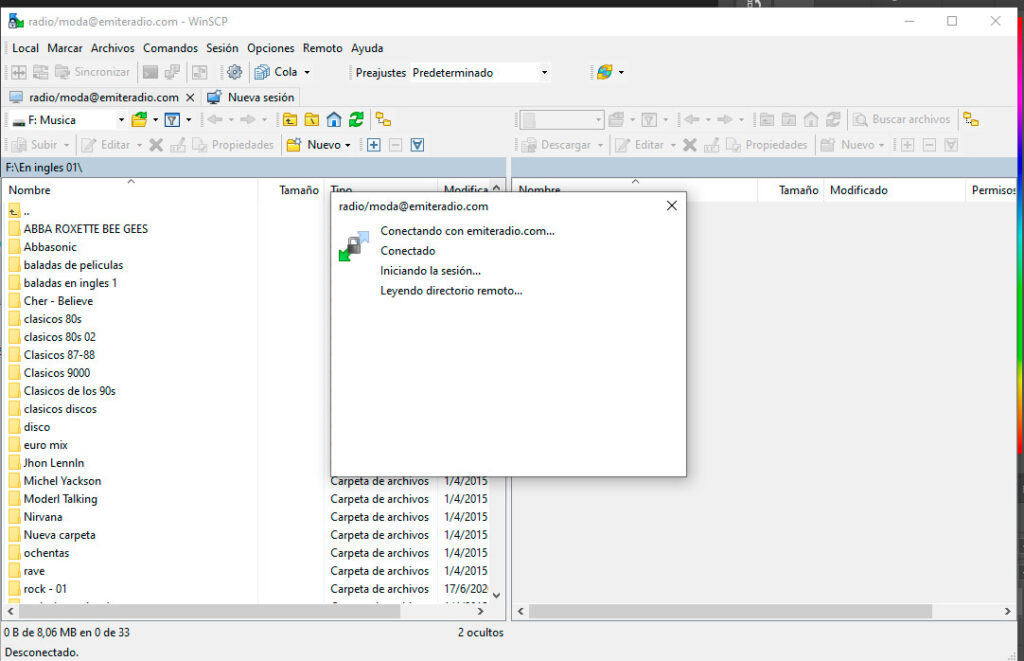Viewport: 1024px width, 661px height.
Task: Open the Remoto menu
Action: coord(323,48)
